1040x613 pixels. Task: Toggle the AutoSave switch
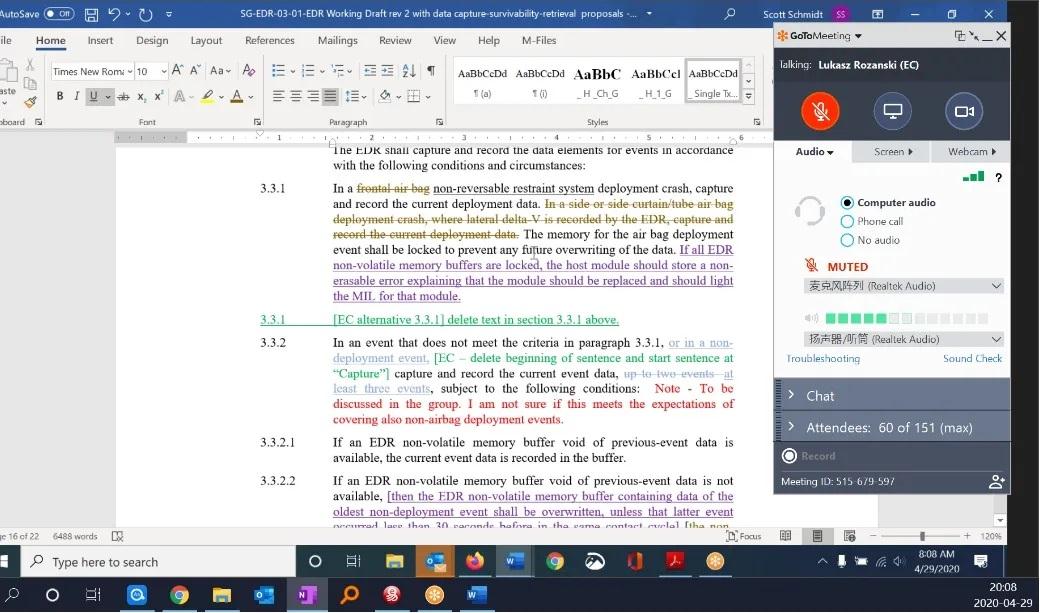59,14
